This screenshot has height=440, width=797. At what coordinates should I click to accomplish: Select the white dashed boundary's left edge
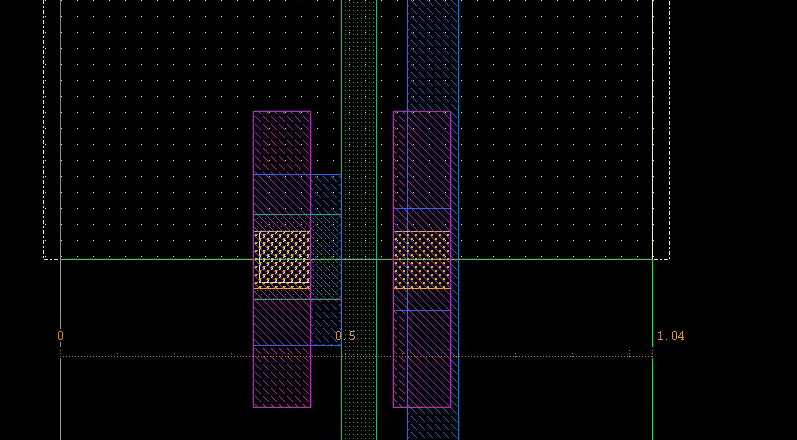44,130
